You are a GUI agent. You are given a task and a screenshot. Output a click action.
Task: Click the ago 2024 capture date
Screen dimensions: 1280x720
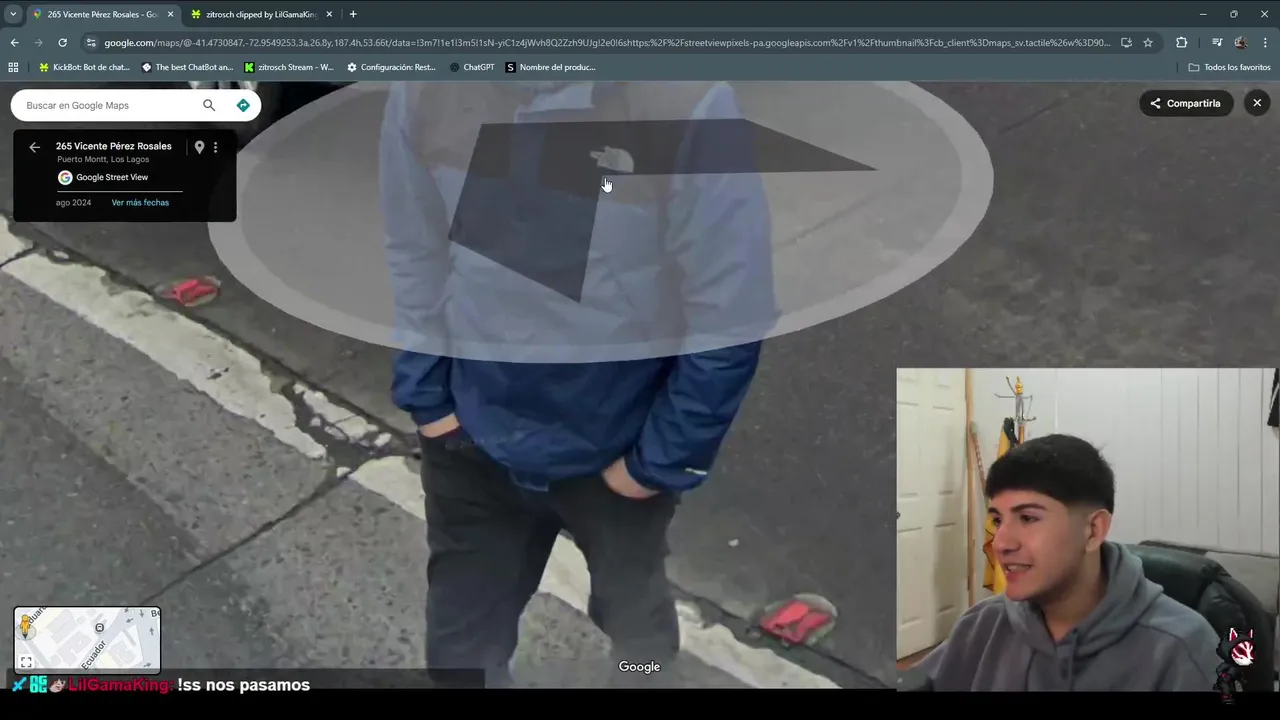pyautogui.click(x=73, y=202)
